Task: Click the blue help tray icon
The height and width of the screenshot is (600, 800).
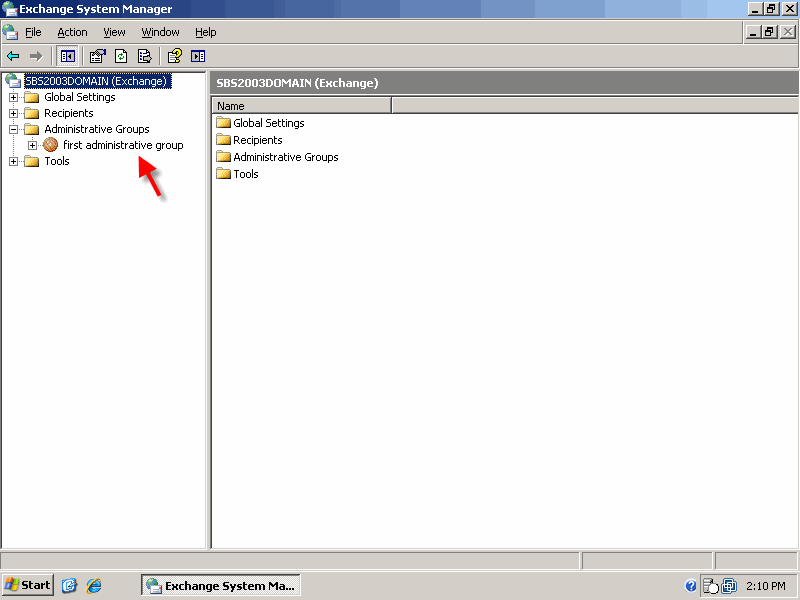Action: 691,586
